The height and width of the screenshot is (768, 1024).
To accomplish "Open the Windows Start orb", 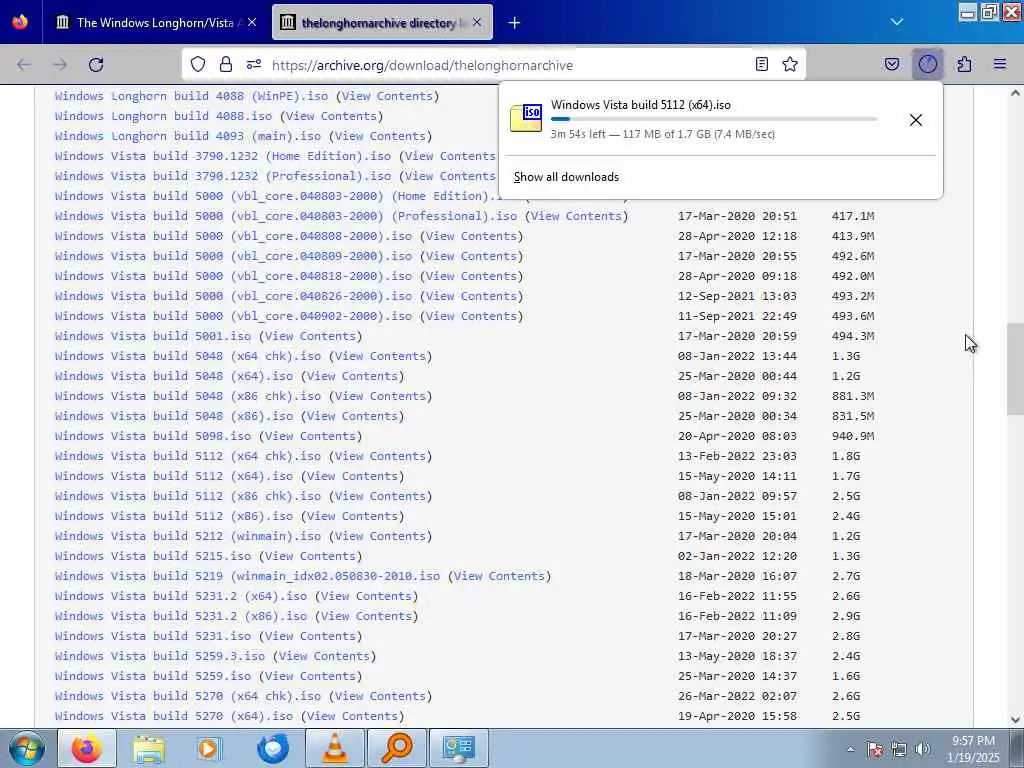I will pyautogui.click(x=26, y=748).
